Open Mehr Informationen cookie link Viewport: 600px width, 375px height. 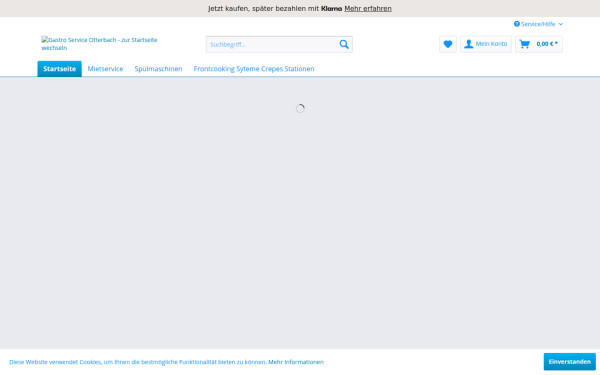point(296,362)
